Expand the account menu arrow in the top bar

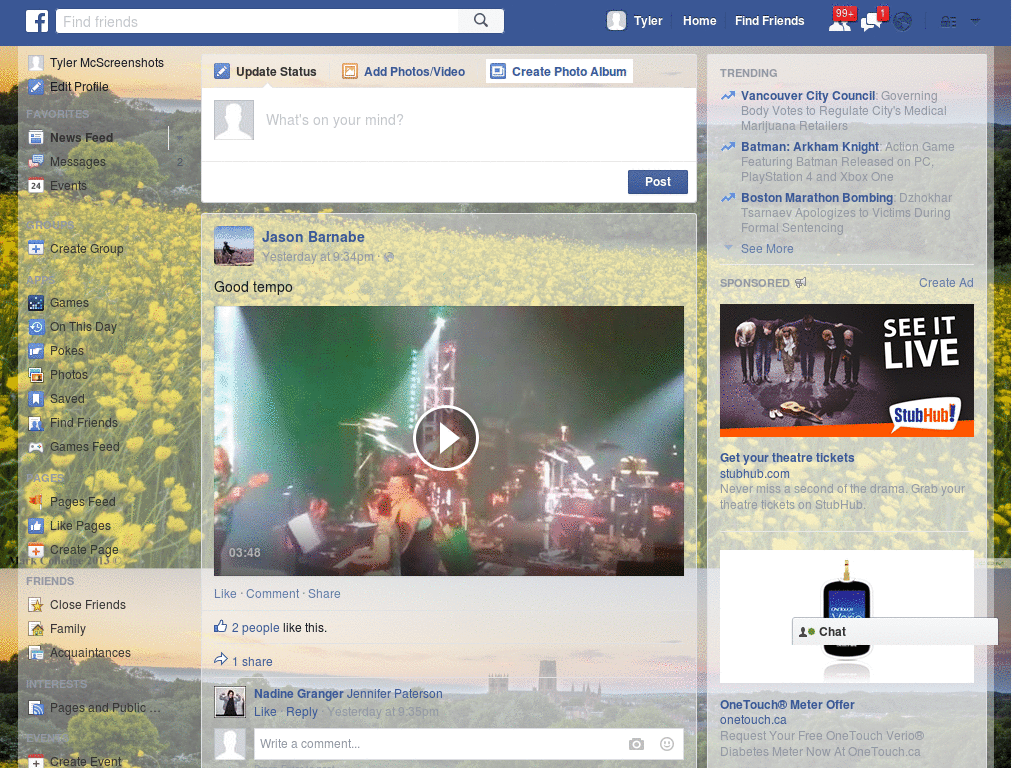[x=975, y=22]
